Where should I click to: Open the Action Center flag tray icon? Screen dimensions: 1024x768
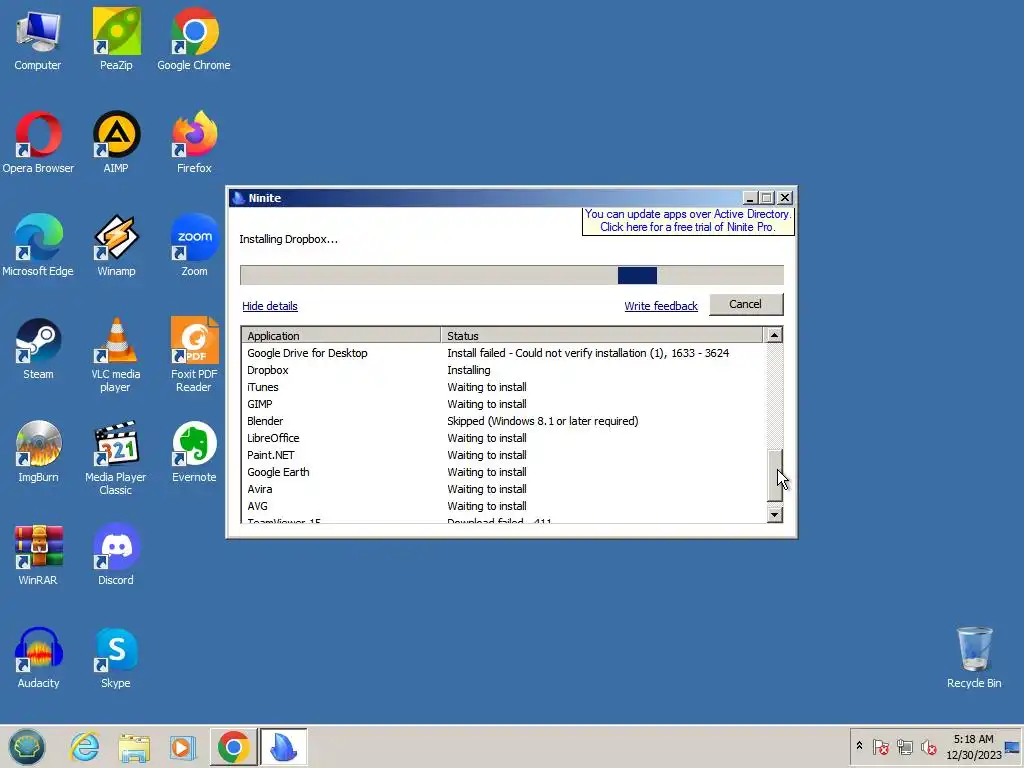(880, 746)
